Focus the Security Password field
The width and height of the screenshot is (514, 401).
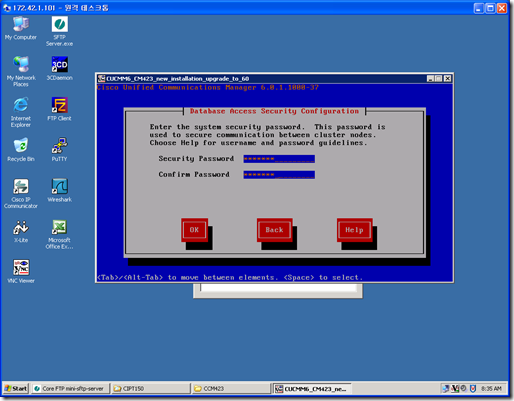(279, 159)
